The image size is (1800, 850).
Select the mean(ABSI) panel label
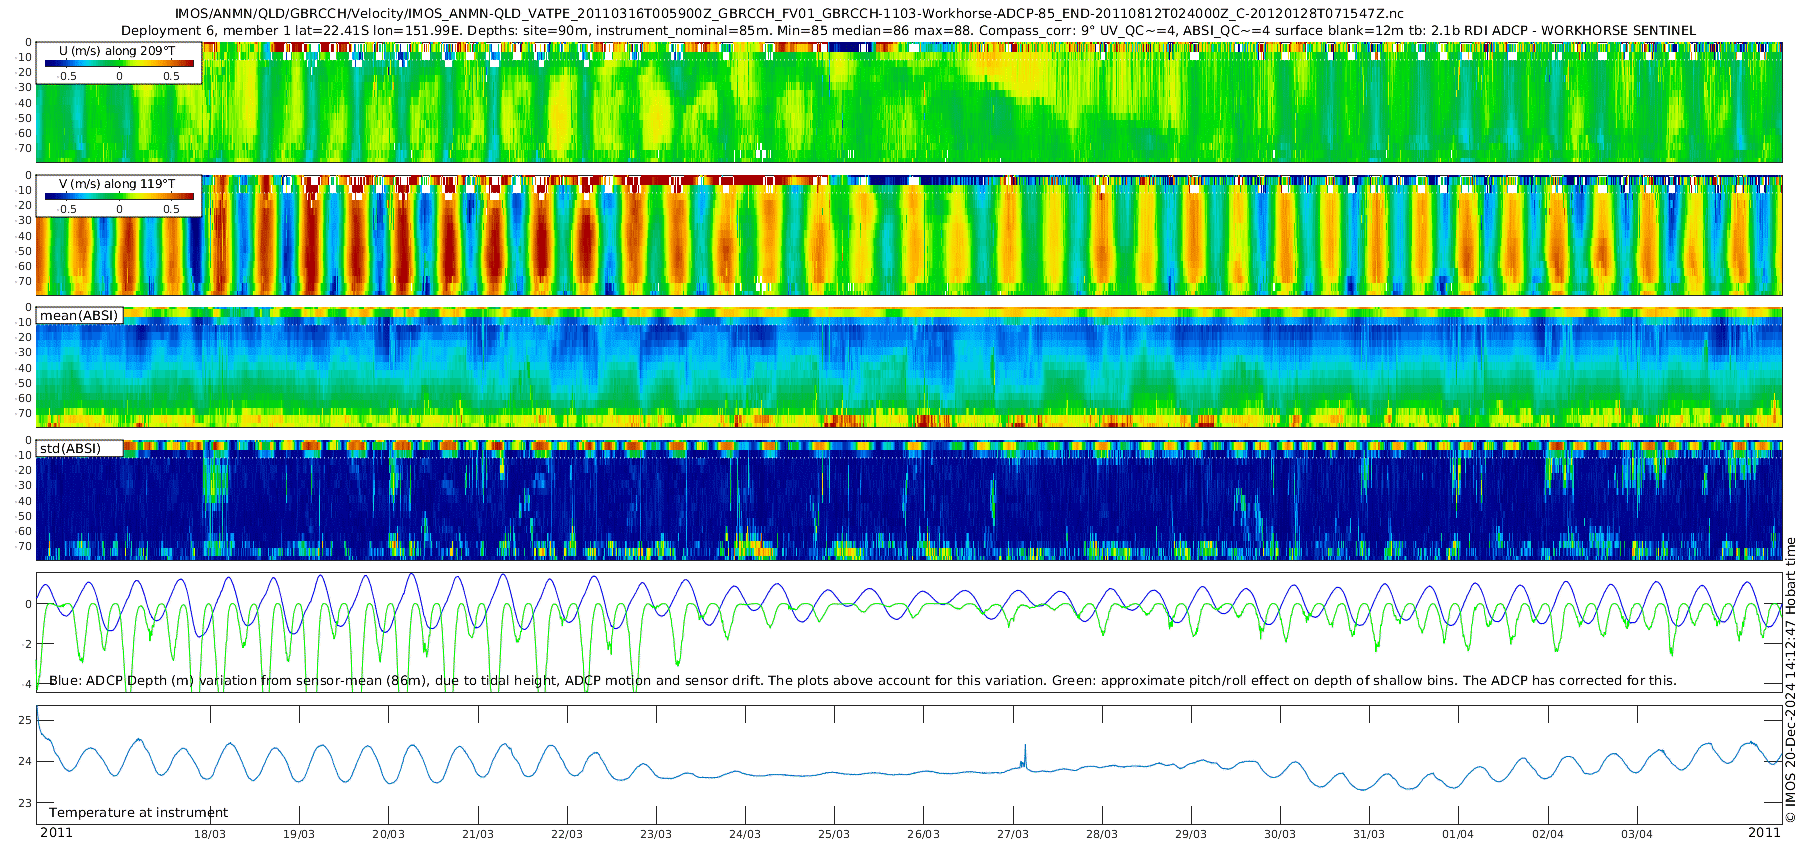coord(80,316)
